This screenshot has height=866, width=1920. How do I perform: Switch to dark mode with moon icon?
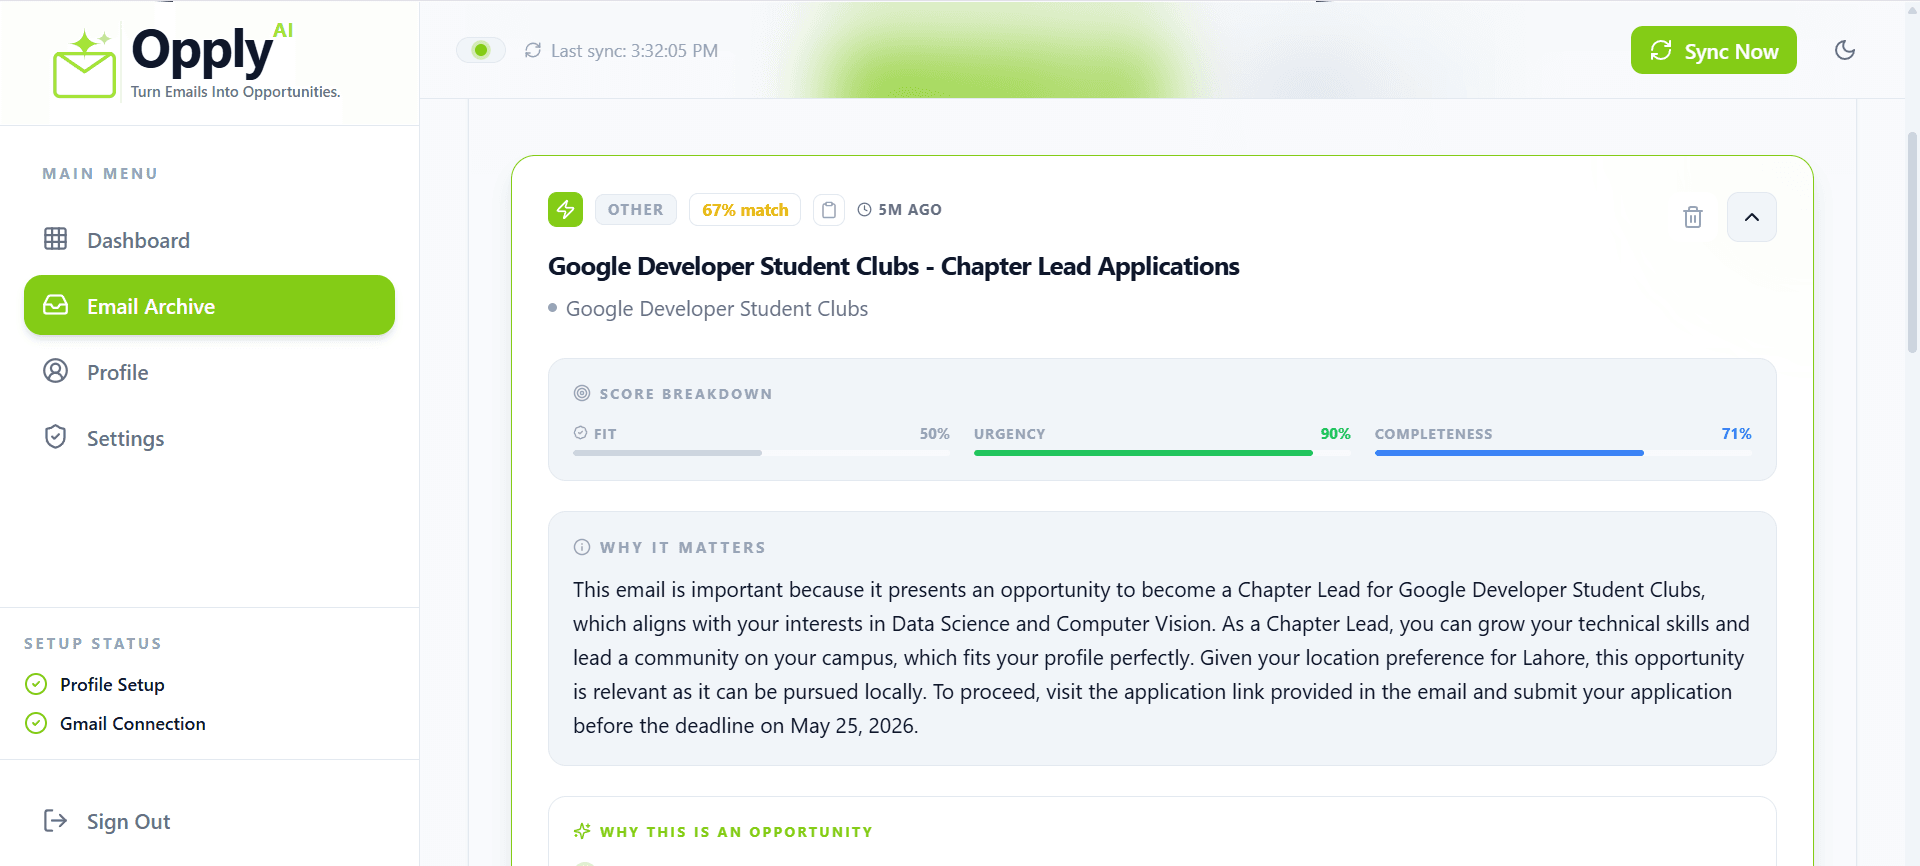coord(1845,50)
